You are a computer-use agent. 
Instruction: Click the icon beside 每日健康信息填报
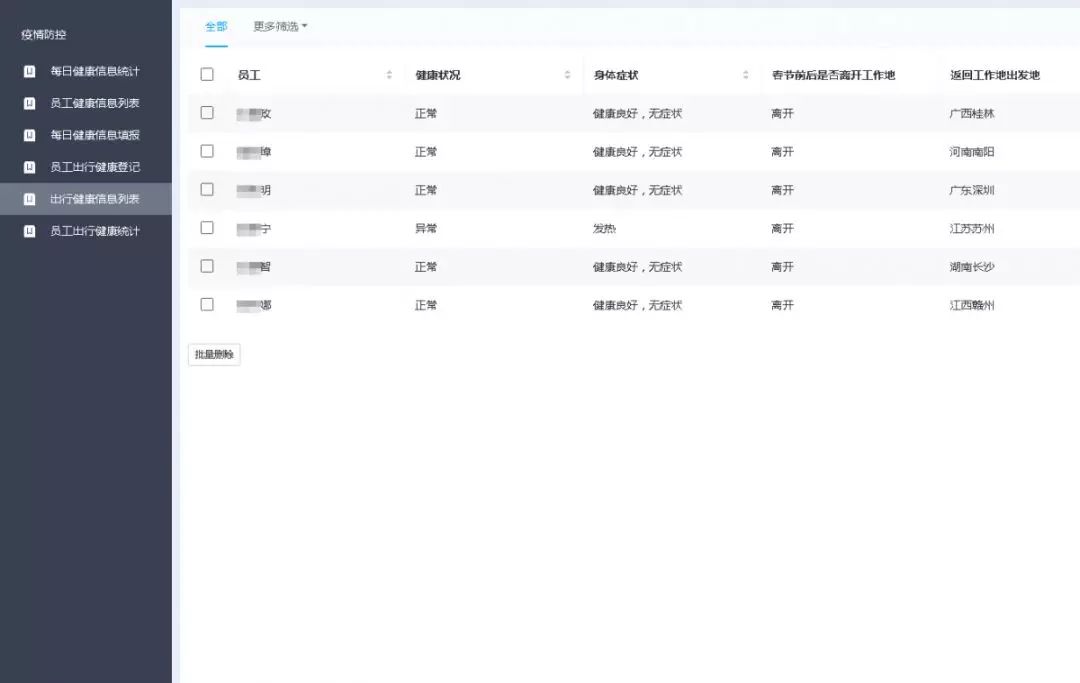(29, 135)
